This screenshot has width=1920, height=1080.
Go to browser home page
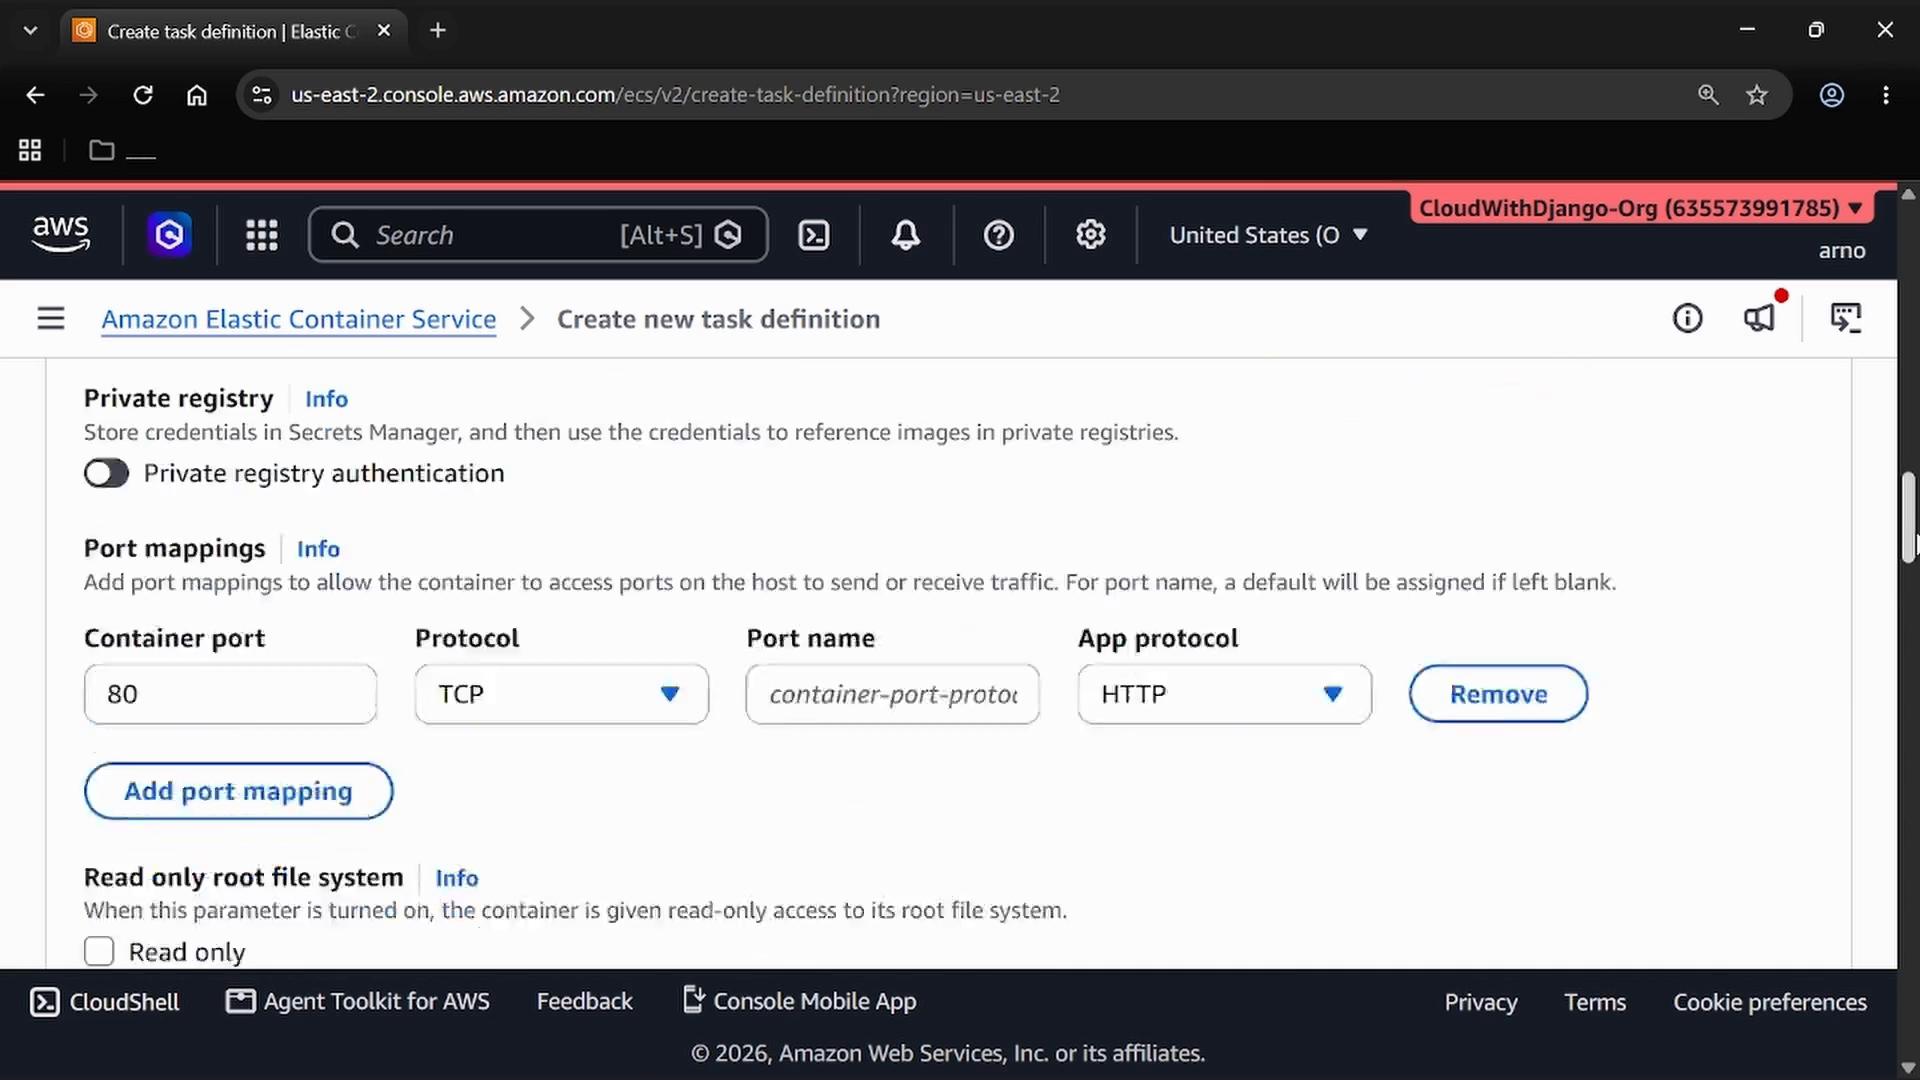coord(197,95)
